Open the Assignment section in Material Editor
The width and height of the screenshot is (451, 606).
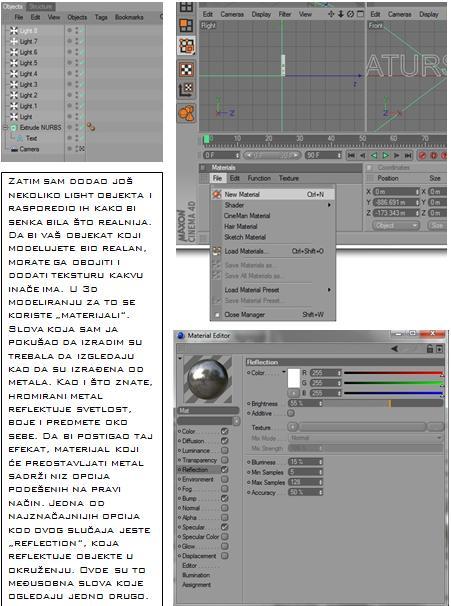pyautogui.click(x=196, y=585)
